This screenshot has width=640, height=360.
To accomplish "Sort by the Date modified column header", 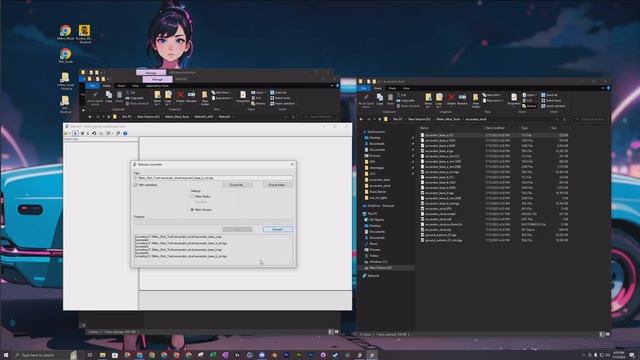I will (495, 128).
